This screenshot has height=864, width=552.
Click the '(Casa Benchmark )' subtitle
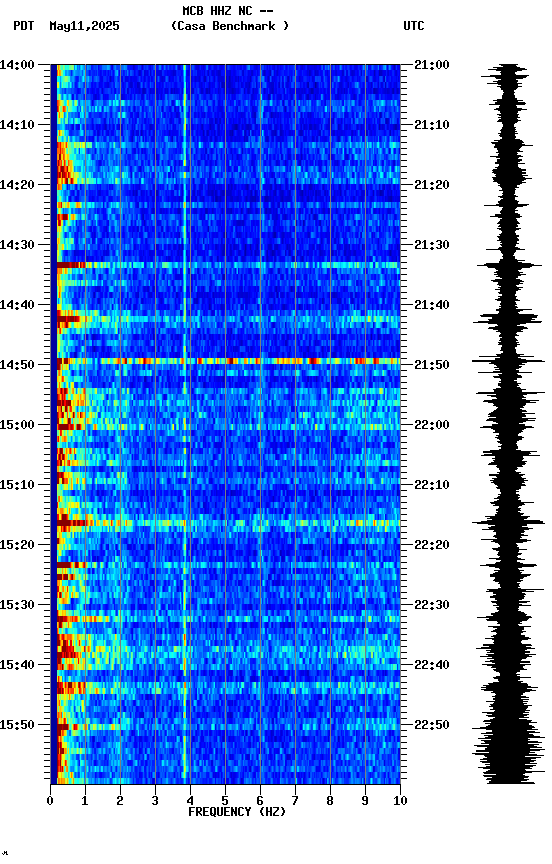tap(230, 26)
